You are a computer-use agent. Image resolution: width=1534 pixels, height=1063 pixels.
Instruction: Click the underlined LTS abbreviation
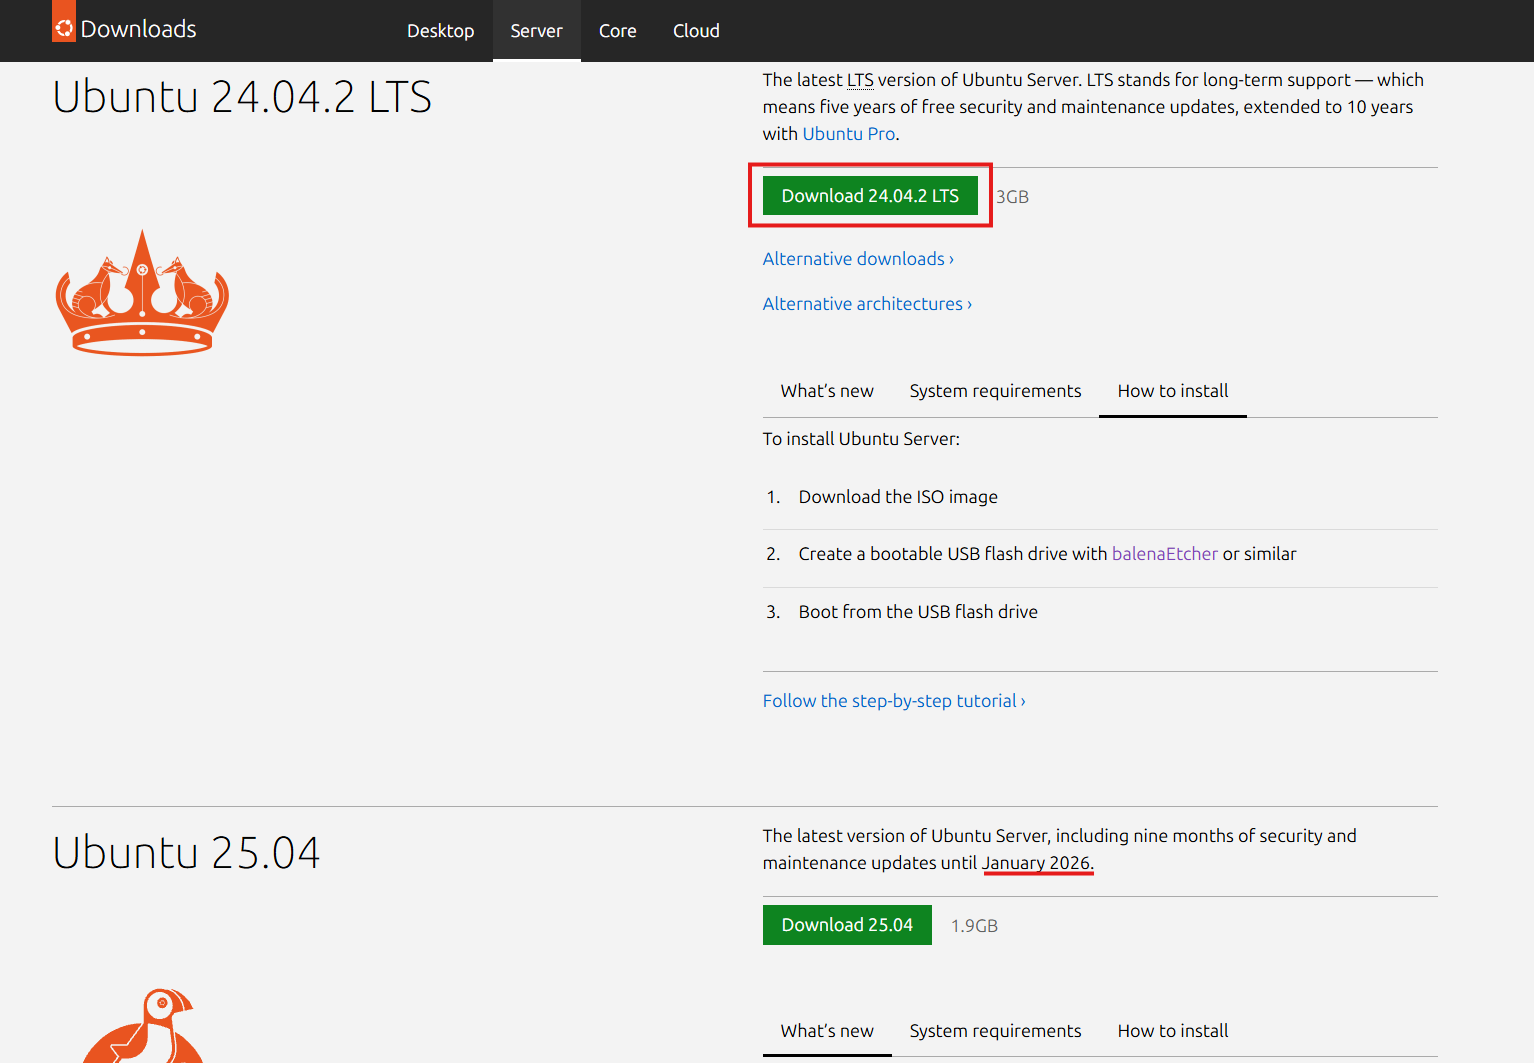[x=860, y=79]
